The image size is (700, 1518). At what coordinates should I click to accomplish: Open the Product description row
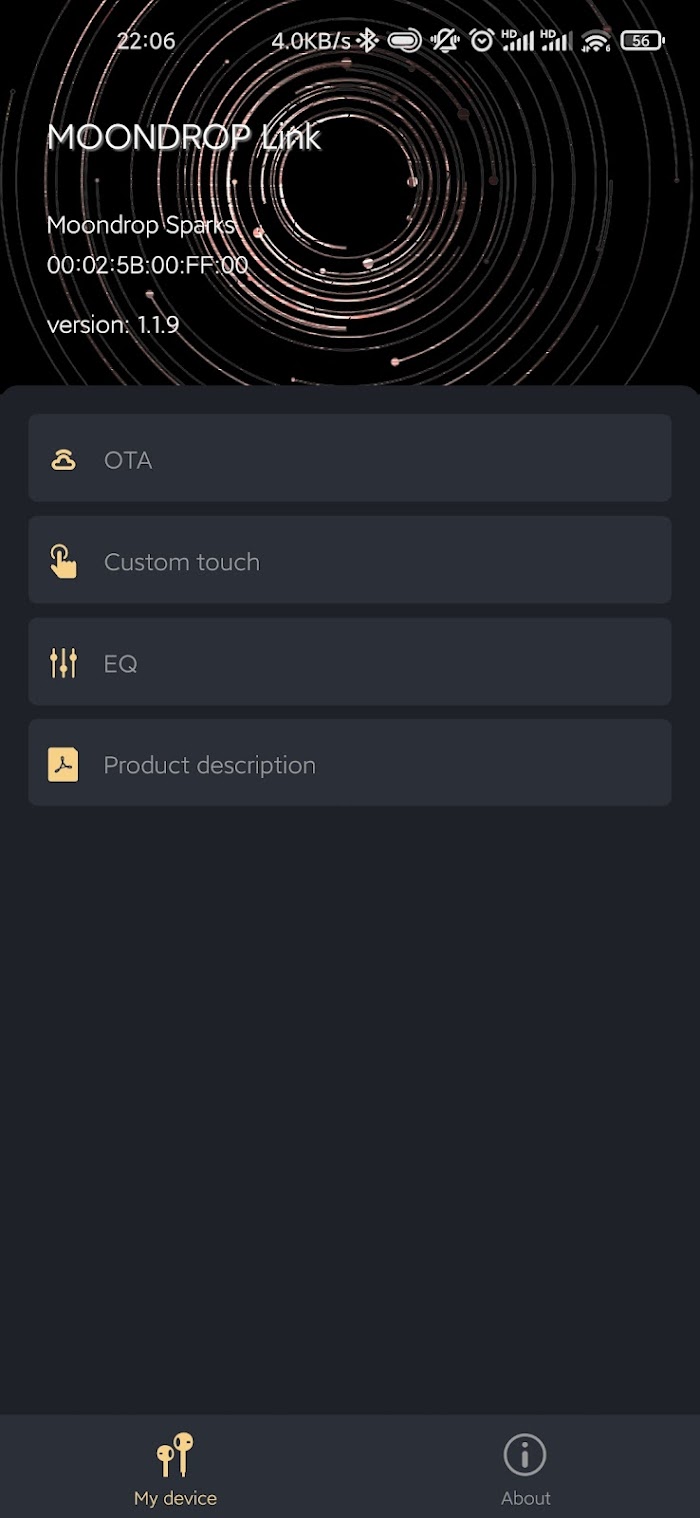(350, 763)
